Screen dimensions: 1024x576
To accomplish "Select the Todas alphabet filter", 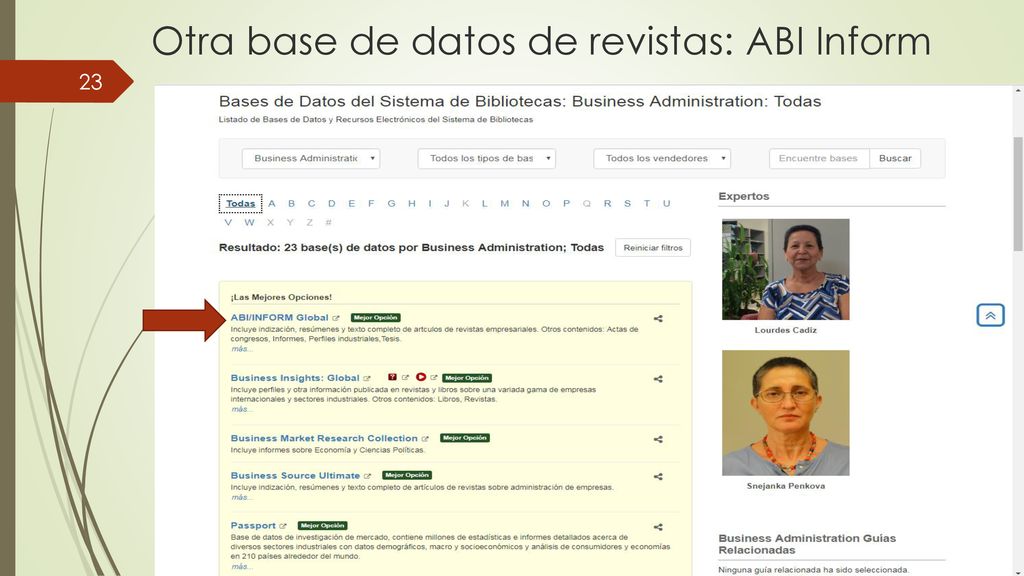I will pyautogui.click(x=240, y=204).
